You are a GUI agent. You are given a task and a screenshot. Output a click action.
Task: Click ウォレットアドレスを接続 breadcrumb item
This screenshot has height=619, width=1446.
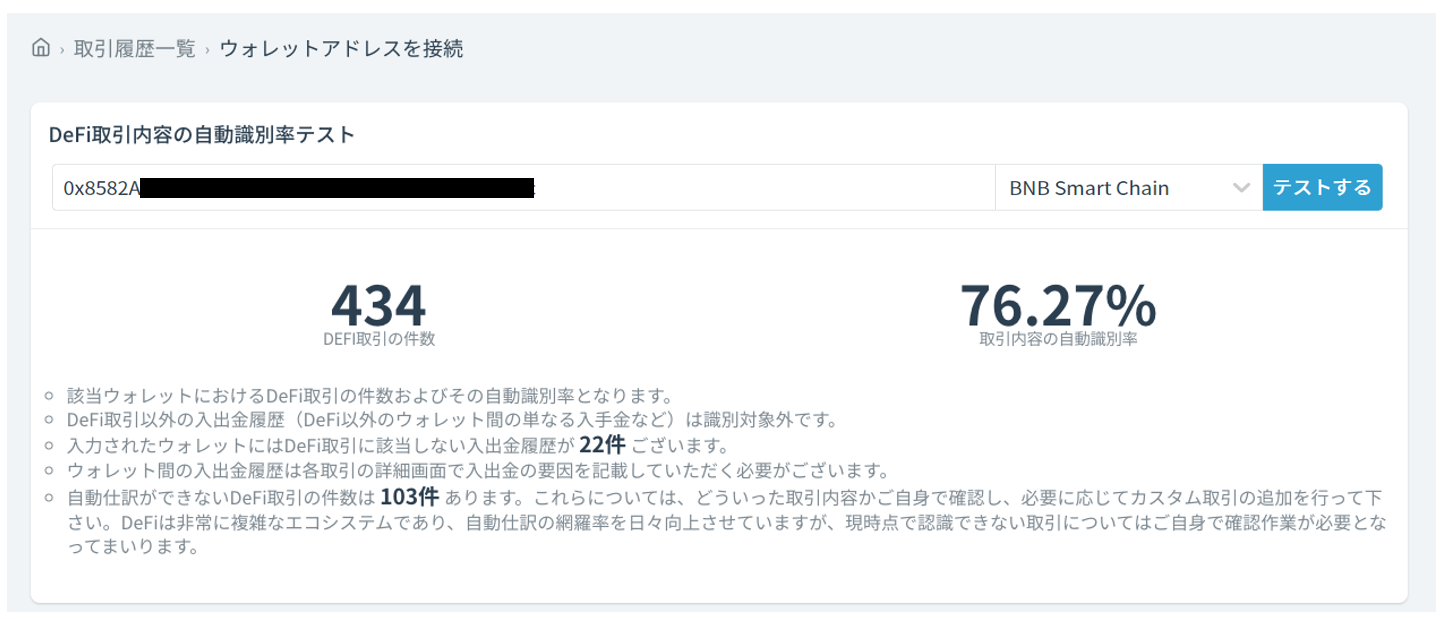(x=341, y=48)
